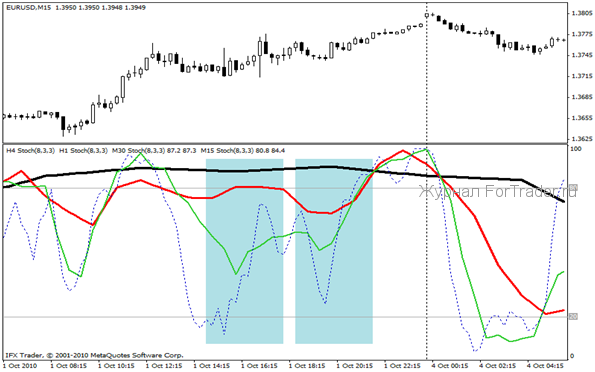Select the M30 Stoch(8,3,3) 87.2 87.3 label
The width and height of the screenshot is (595, 372).
[x=154, y=151]
